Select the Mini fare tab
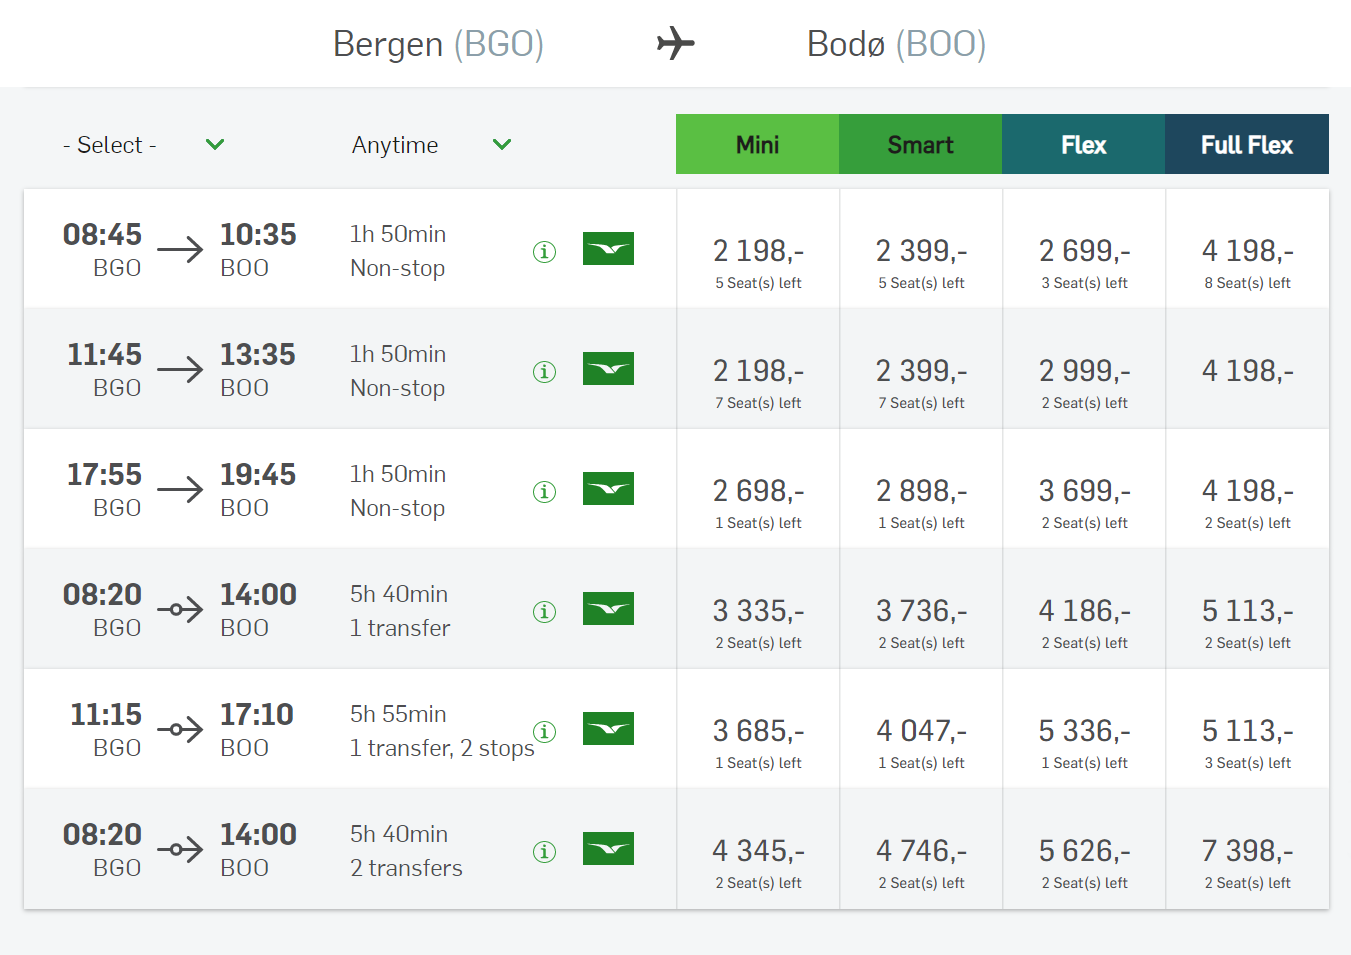Image resolution: width=1351 pixels, height=955 pixels. coord(757,144)
